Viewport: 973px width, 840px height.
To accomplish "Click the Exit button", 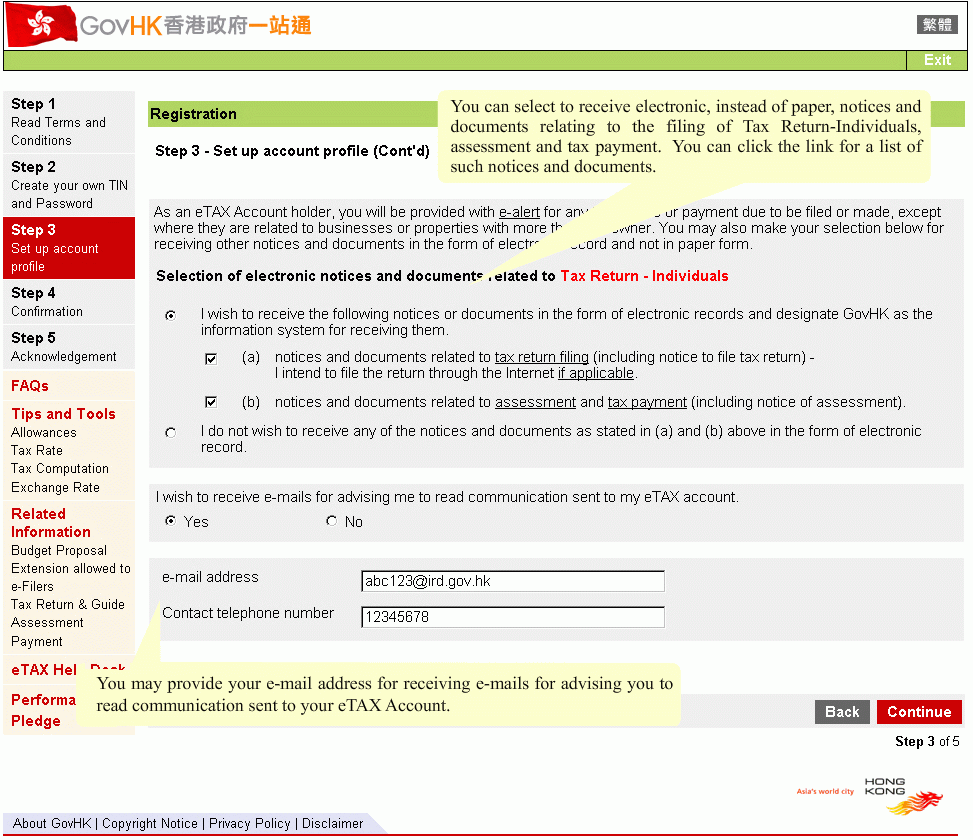I will coord(937,60).
